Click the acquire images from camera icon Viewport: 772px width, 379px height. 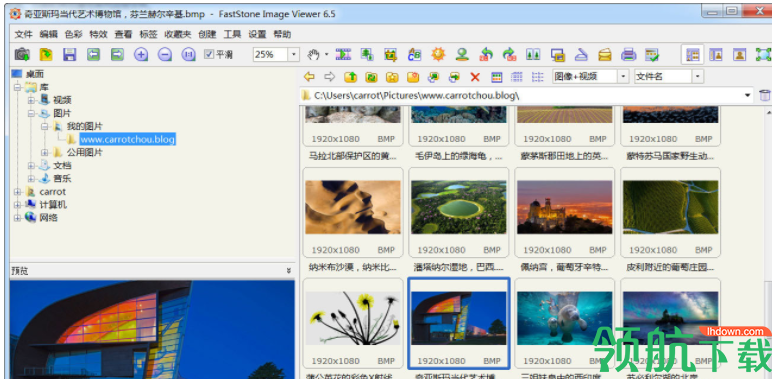click(x=22, y=54)
